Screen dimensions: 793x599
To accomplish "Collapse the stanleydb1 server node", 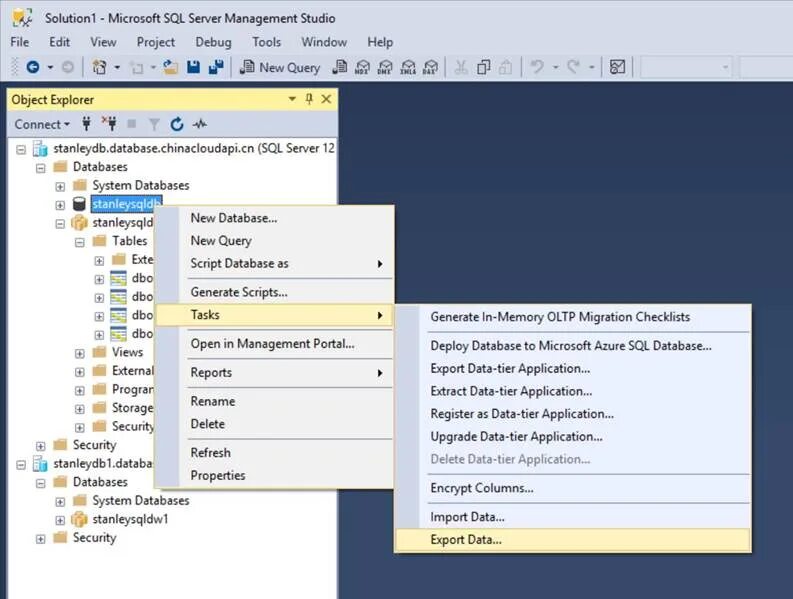I will (21, 464).
